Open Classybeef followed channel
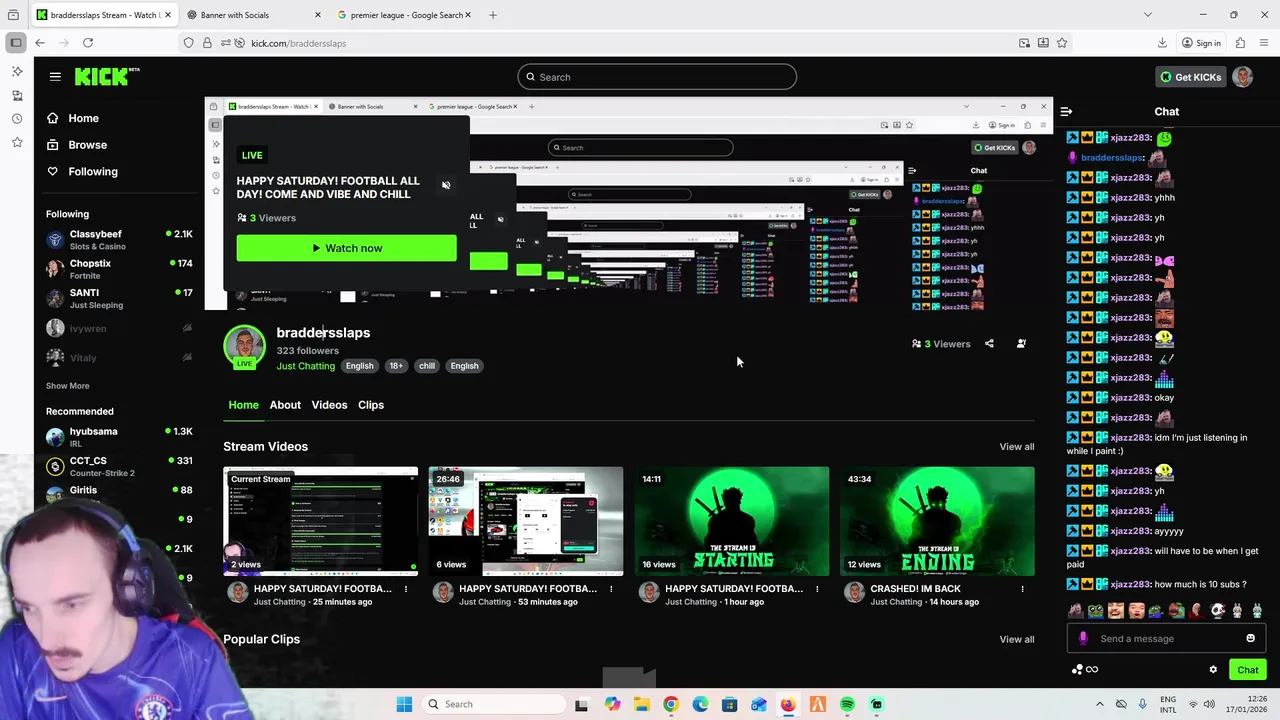This screenshot has height=720, width=1280. coord(118,240)
